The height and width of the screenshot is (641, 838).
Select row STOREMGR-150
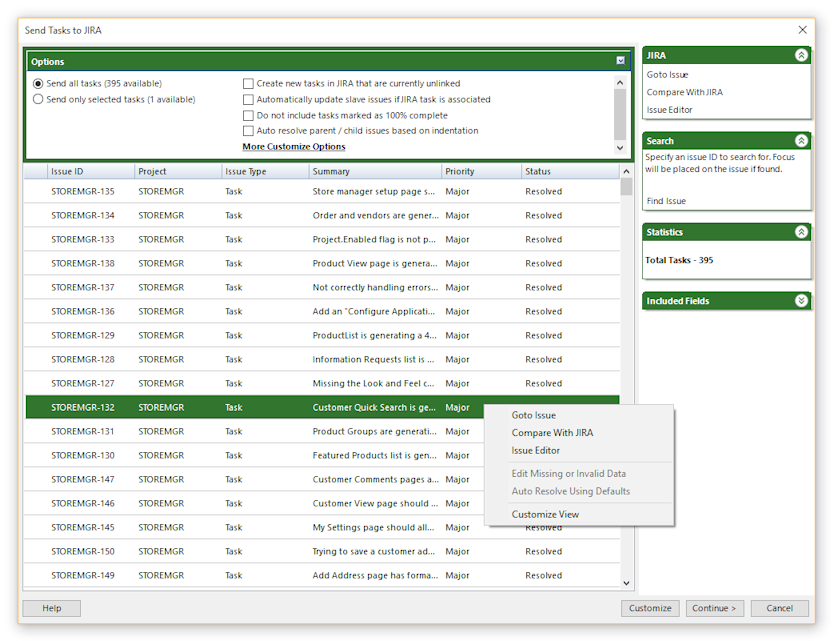322,552
